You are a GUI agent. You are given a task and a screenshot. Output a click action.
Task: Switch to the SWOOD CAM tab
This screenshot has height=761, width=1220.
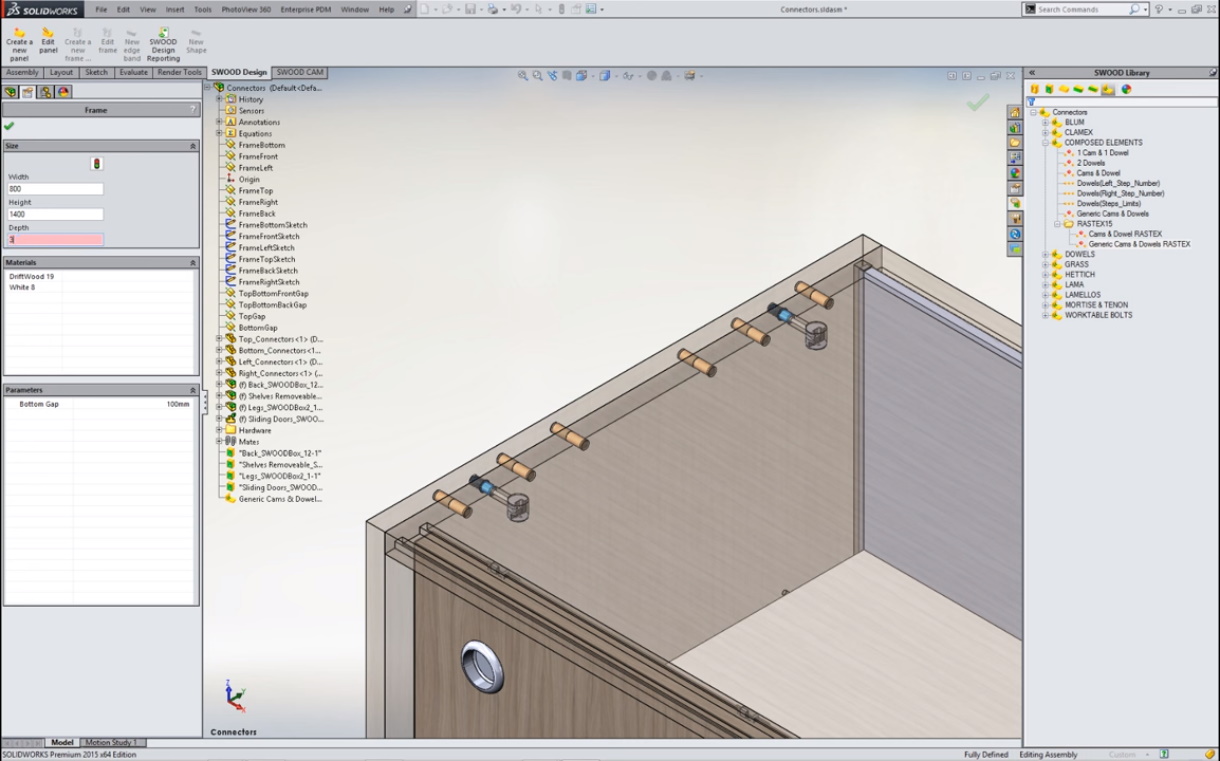(299, 72)
